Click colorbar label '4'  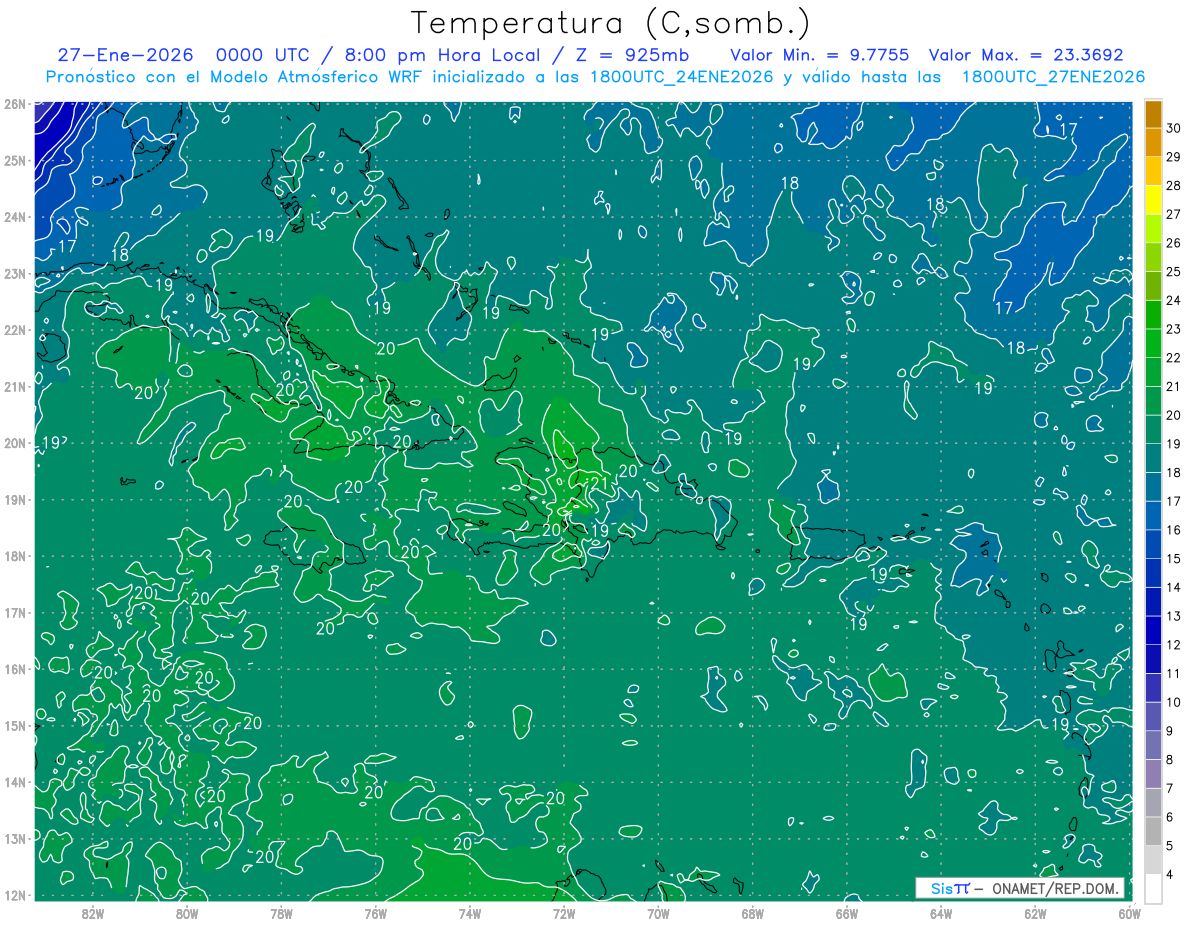pos(1170,875)
